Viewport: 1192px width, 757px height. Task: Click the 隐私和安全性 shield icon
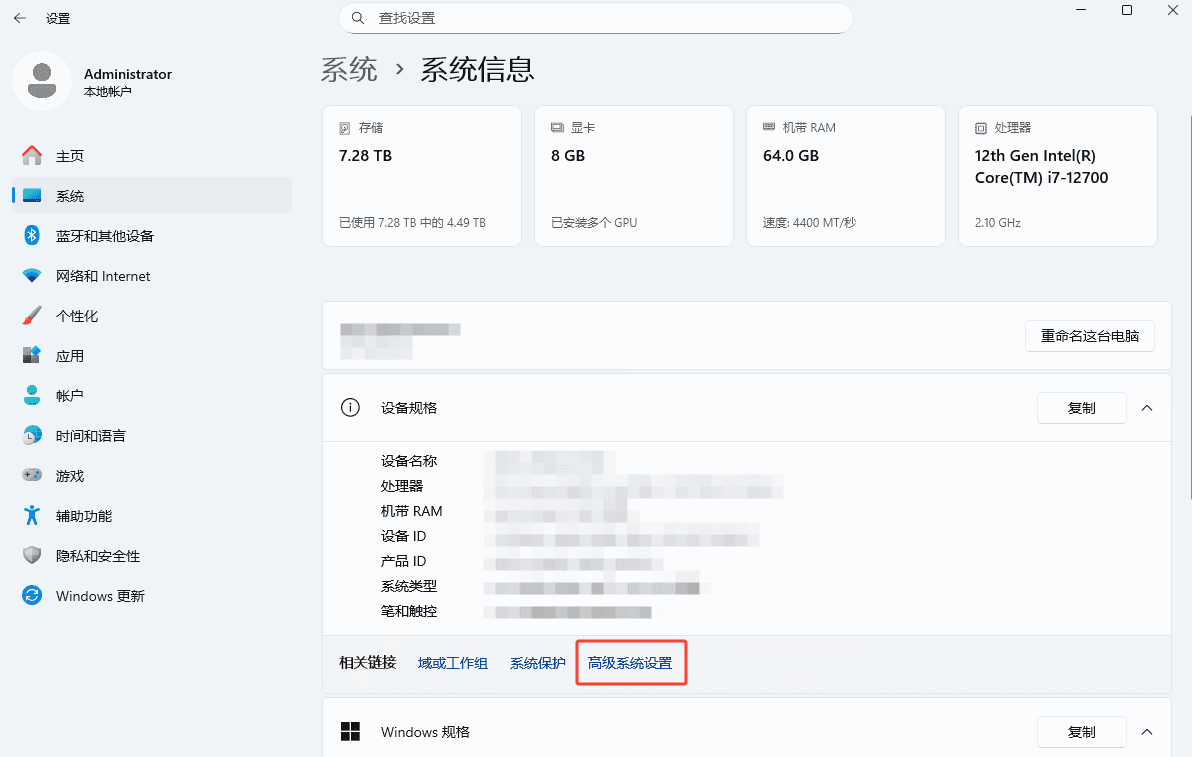pos(32,556)
